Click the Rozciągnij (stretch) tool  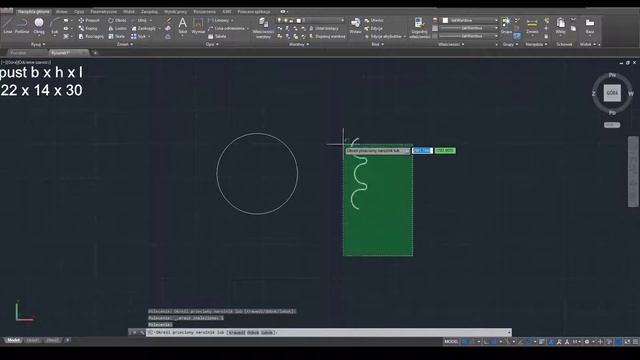pos(91,36)
